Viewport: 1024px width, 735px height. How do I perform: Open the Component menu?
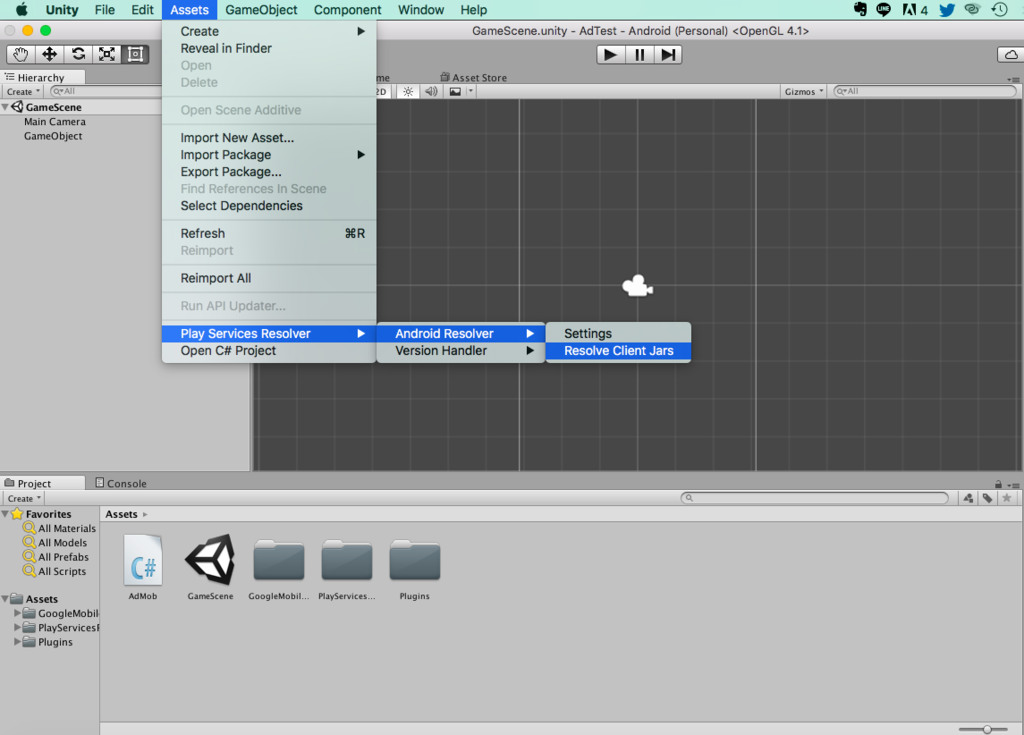347,10
